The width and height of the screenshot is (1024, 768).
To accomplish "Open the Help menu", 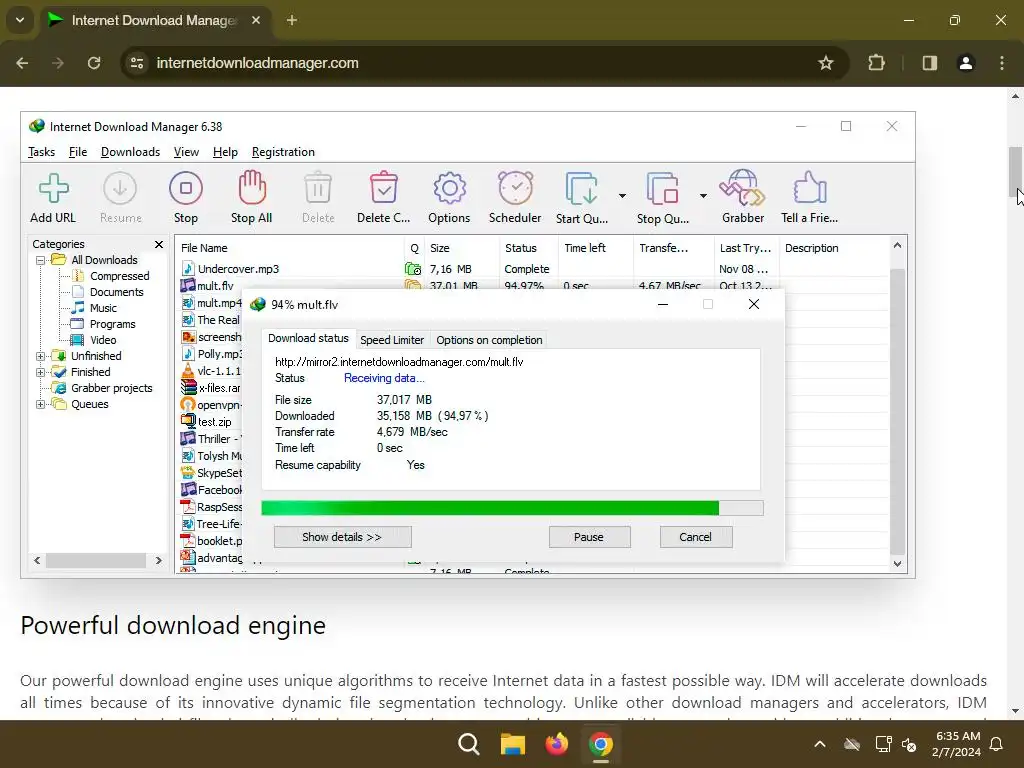I will pos(225,152).
